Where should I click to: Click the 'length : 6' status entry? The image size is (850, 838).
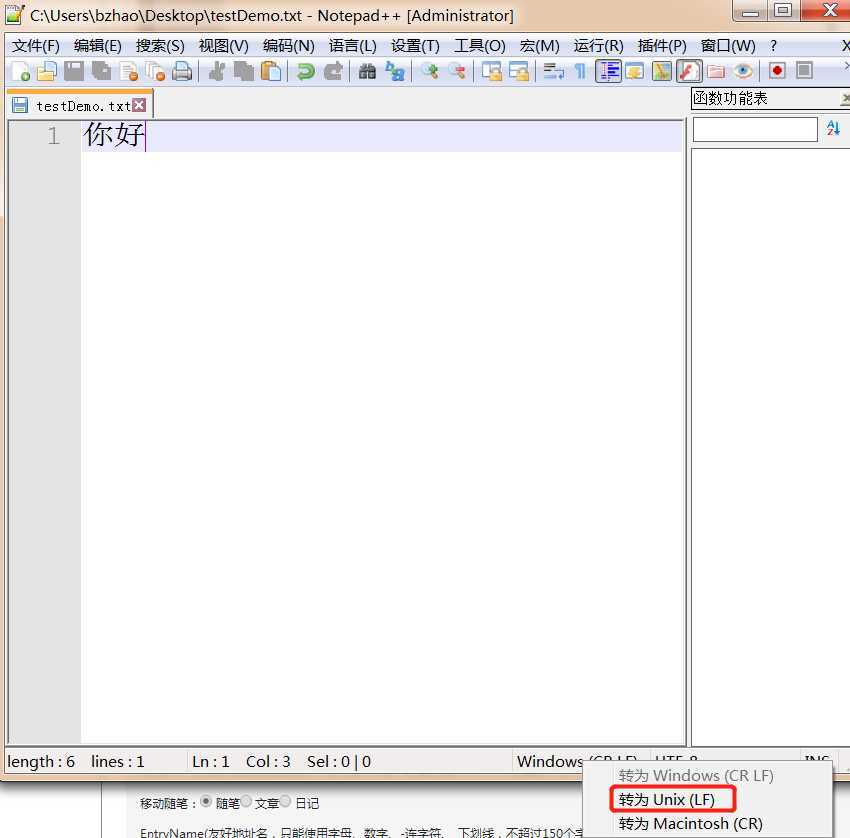(x=41, y=762)
